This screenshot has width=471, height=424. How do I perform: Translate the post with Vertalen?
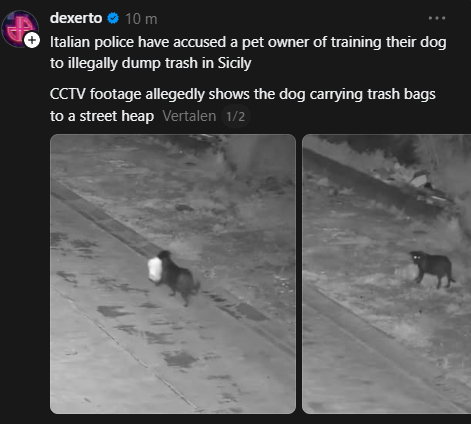[189, 116]
